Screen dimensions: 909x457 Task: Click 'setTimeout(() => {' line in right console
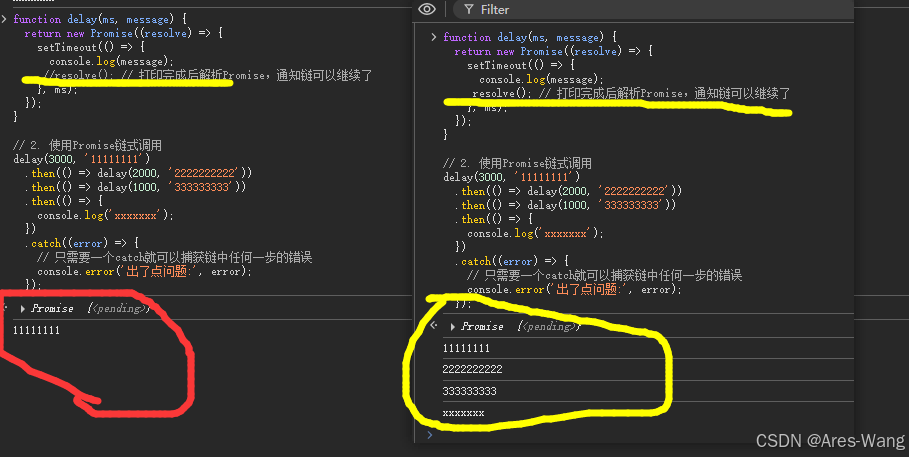click(x=521, y=66)
